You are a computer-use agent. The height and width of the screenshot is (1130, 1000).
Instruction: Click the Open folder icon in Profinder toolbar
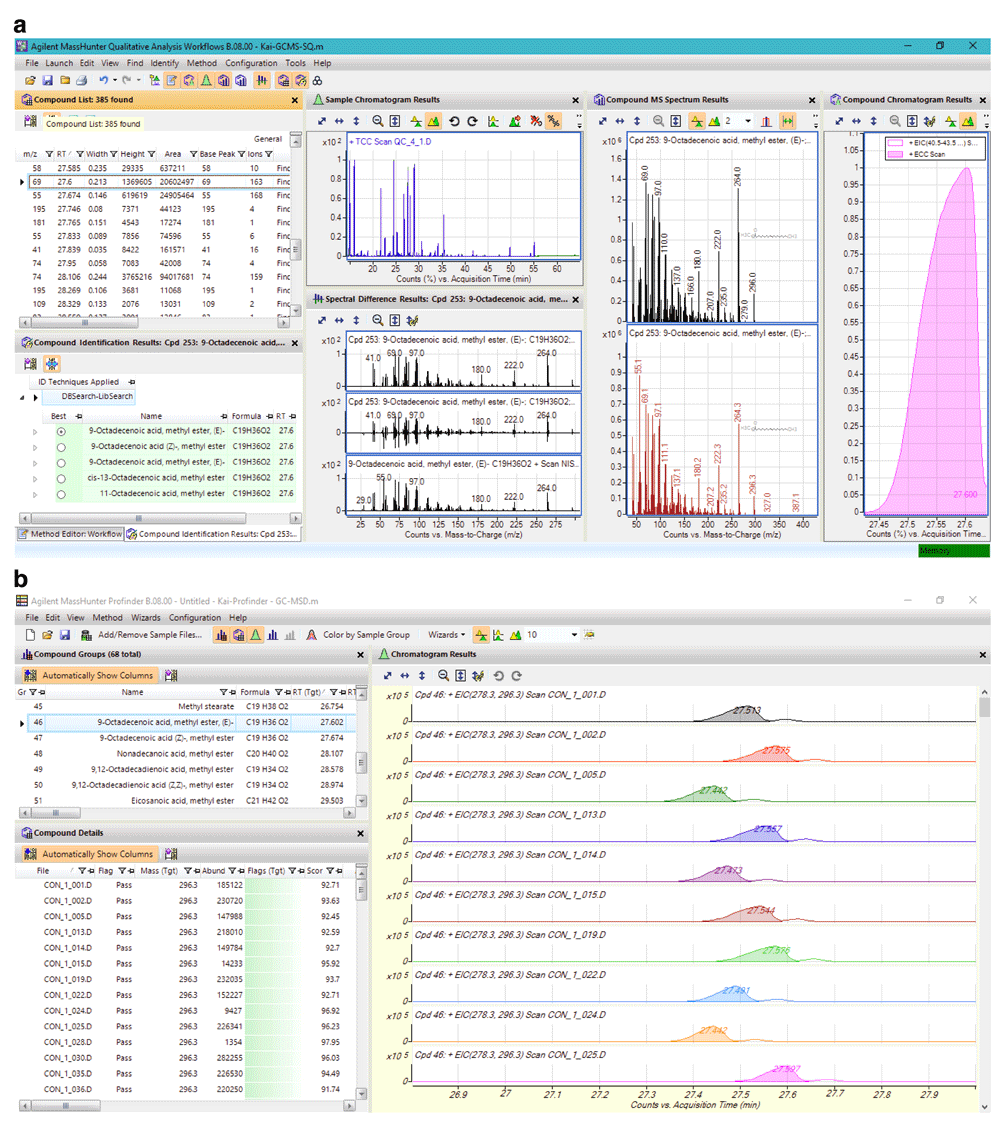pyautogui.click(x=48, y=635)
